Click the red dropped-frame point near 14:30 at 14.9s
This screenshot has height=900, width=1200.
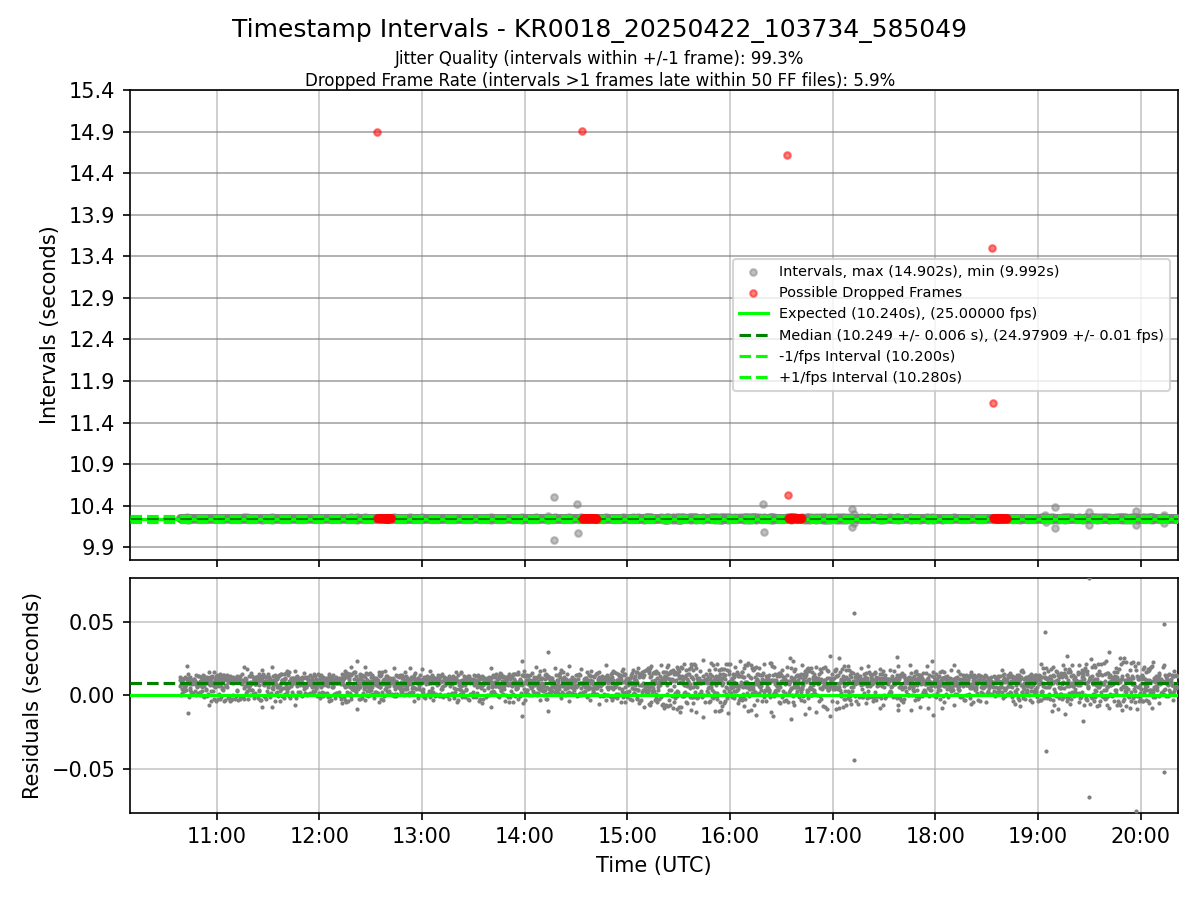pyautogui.click(x=582, y=131)
